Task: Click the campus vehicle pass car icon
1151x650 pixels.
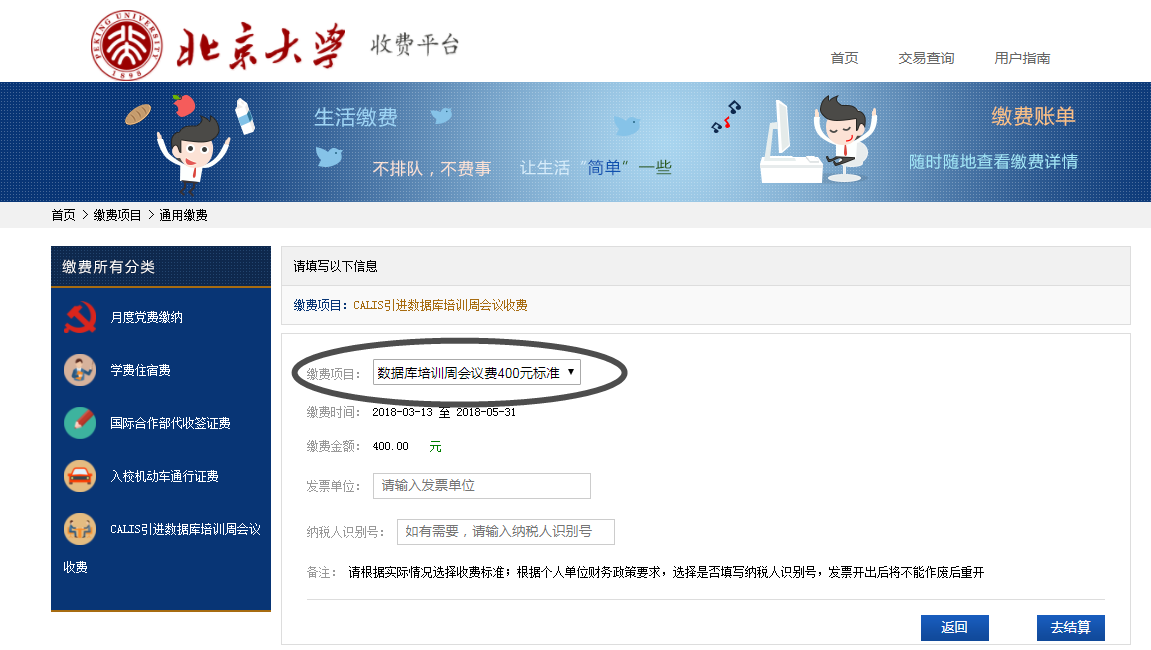Action: pos(80,476)
